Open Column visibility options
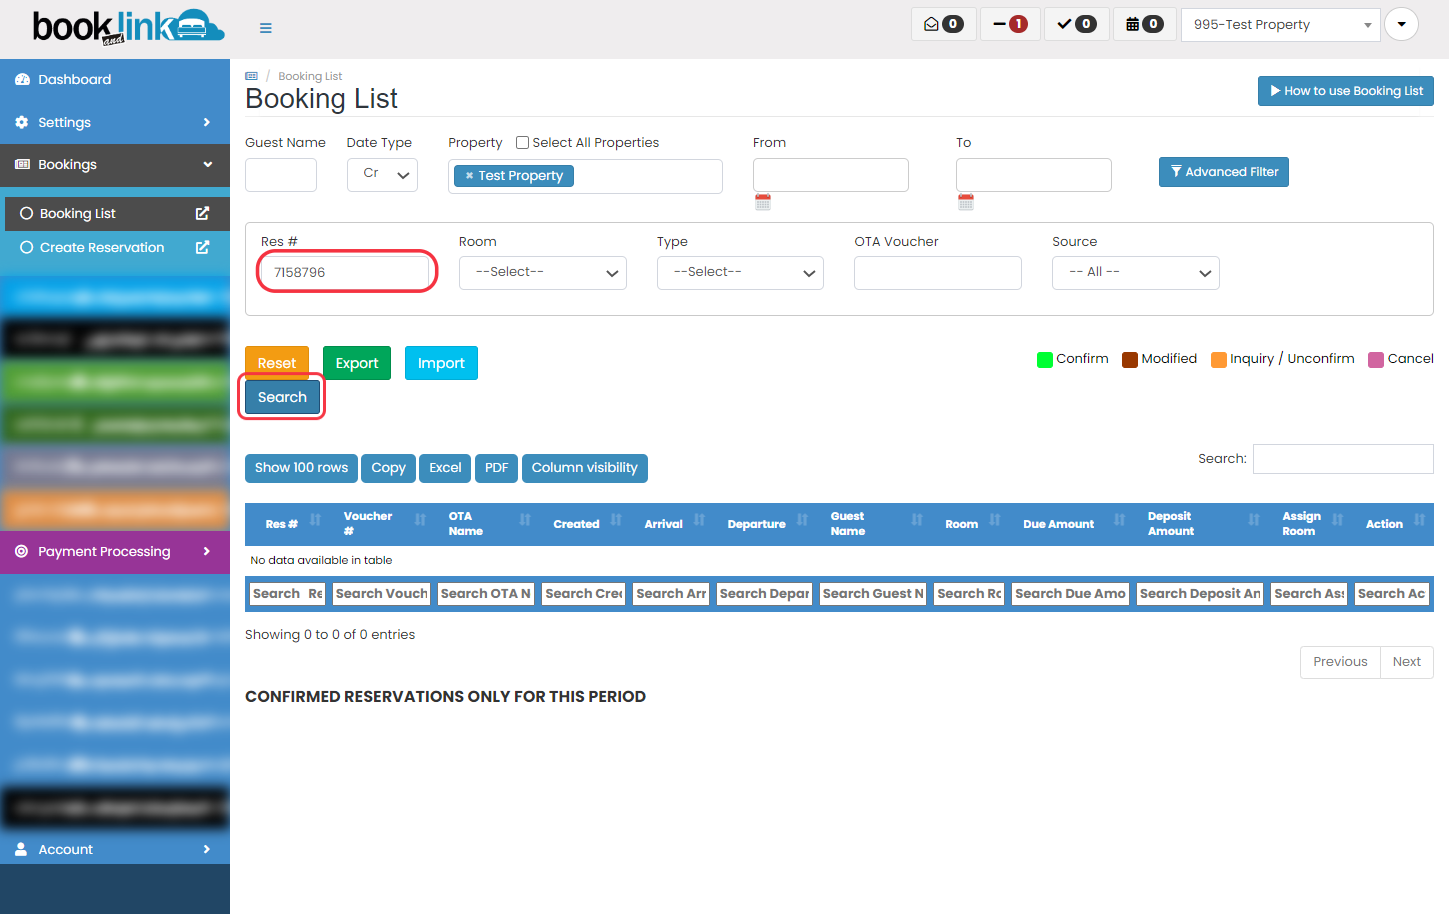 click(585, 468)
